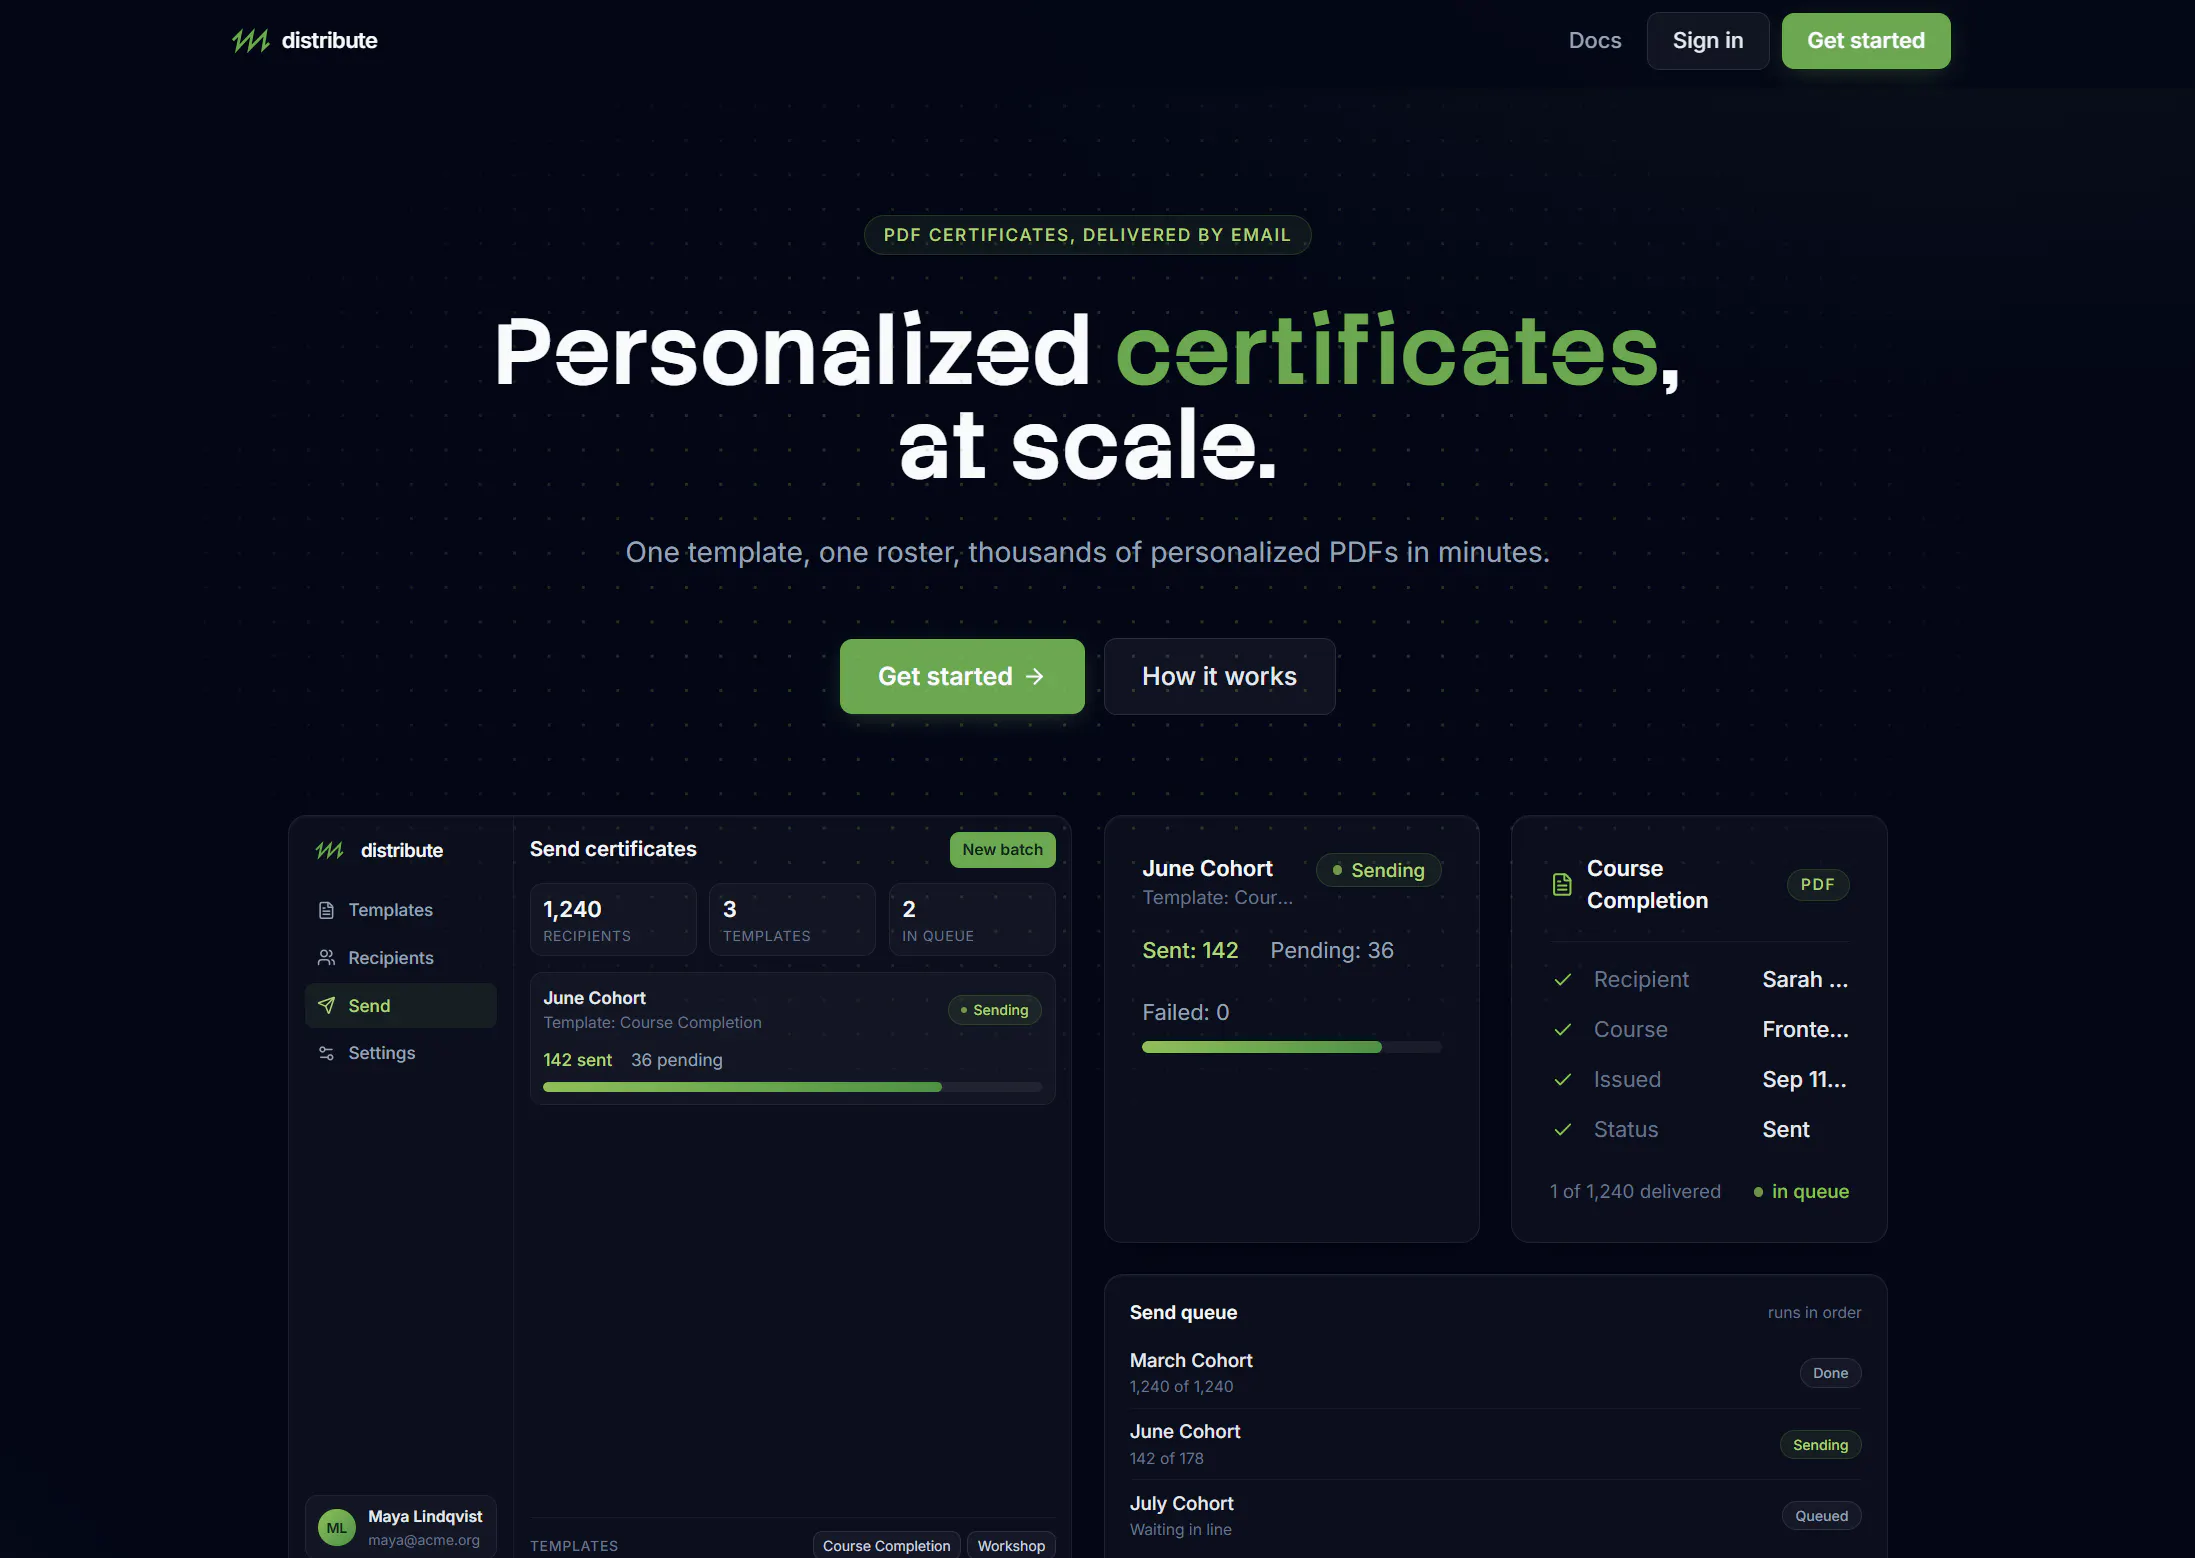
Task: Click the Send paper-plane icon
Action: click(326, 1005)
